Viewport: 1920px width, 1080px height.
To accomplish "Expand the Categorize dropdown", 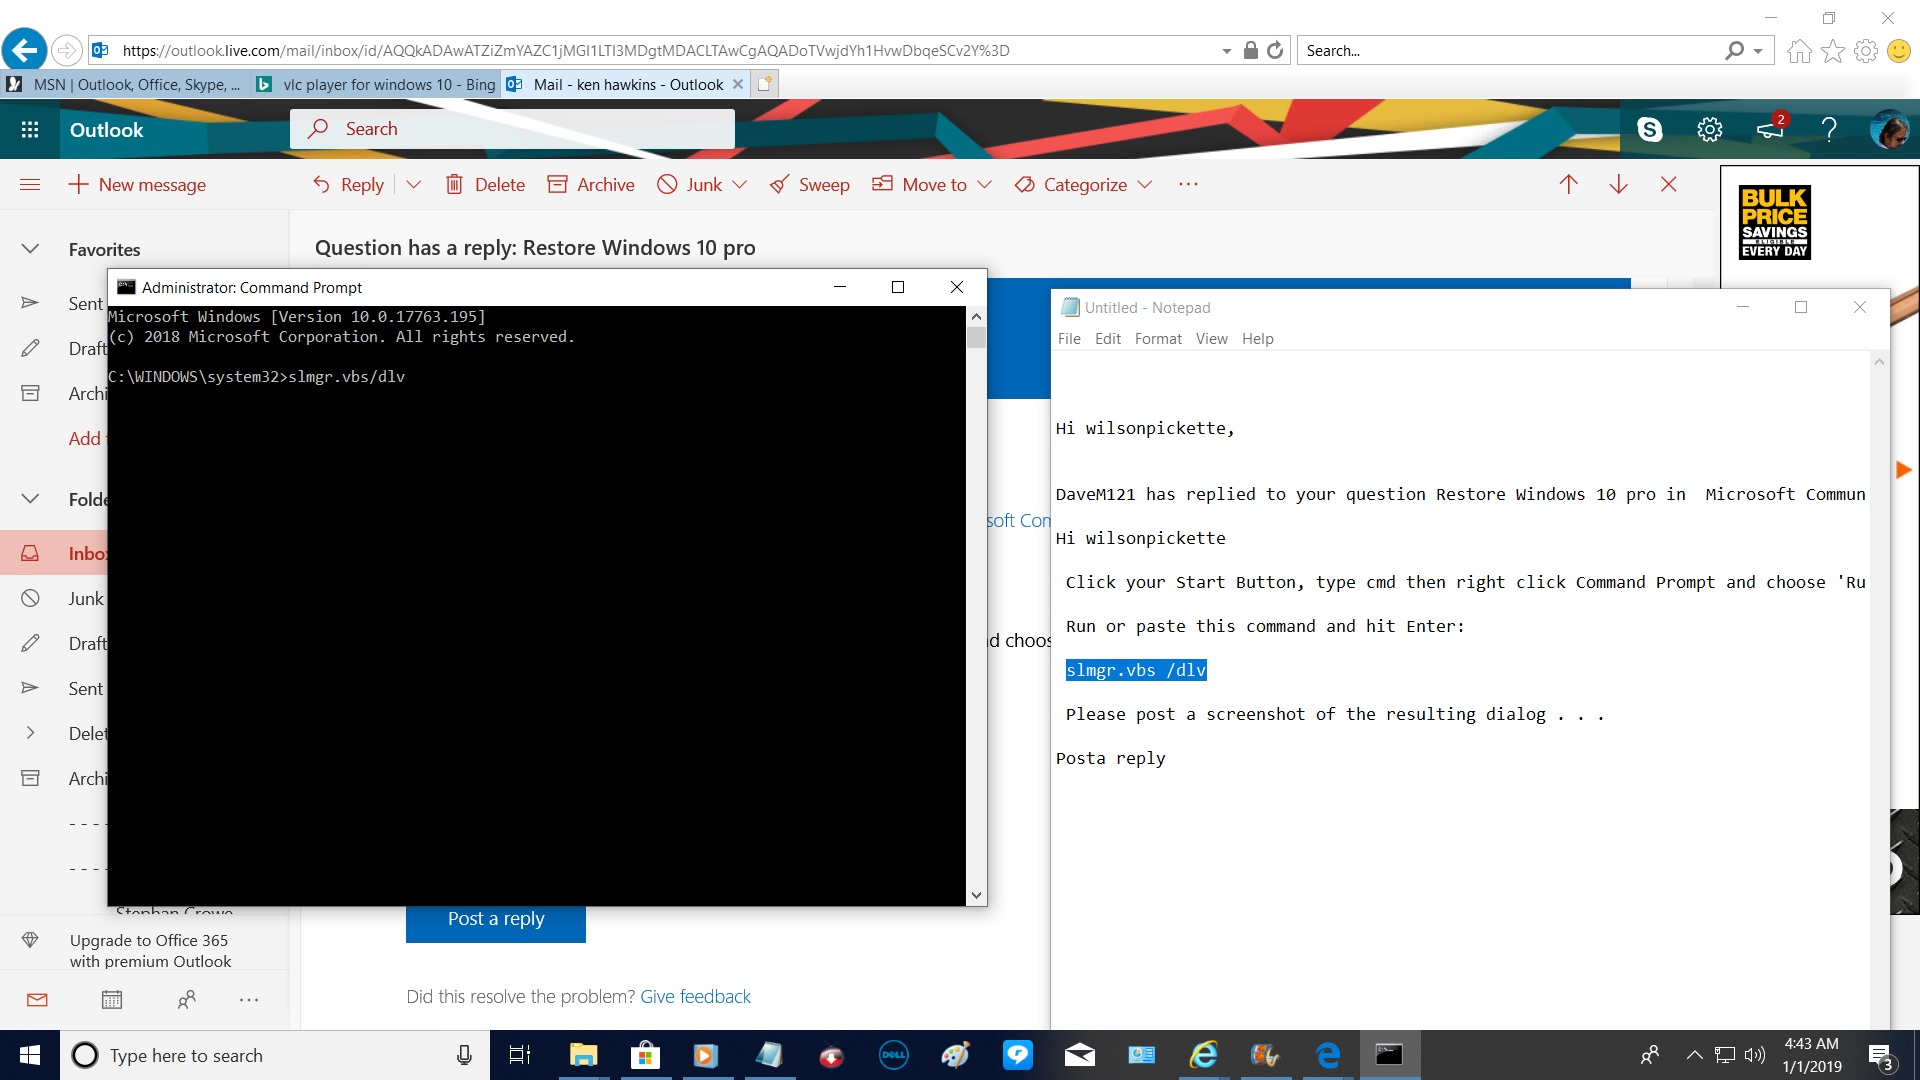I will tap(1145, 184).
